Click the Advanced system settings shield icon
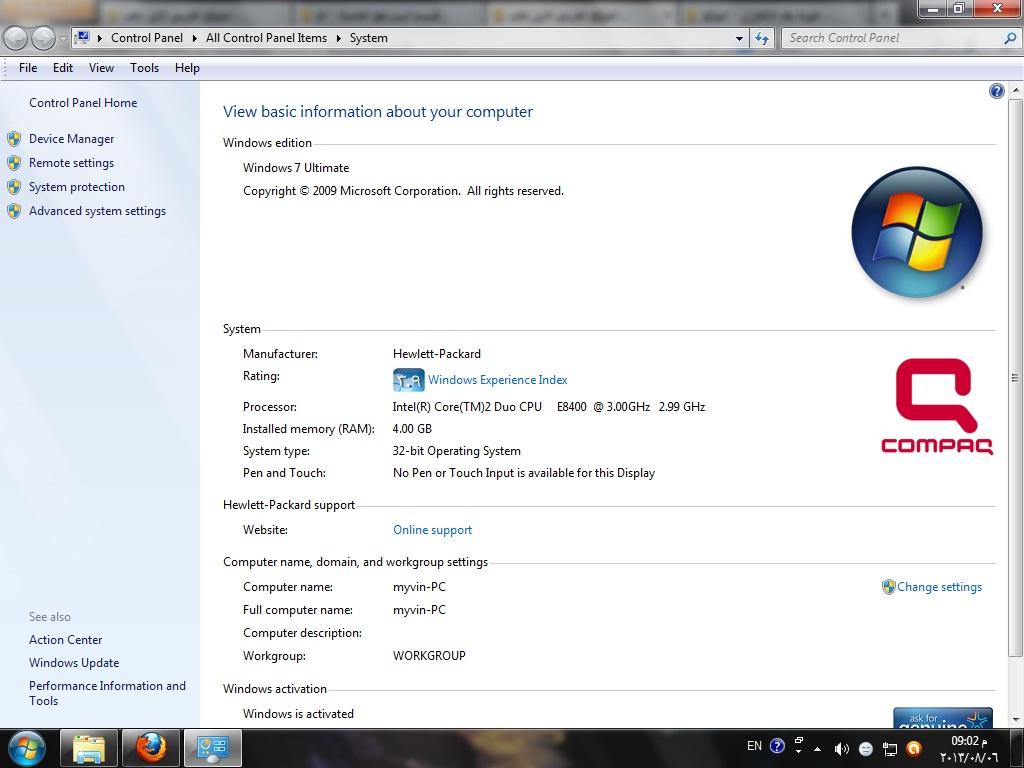Image resolution: width=1024 pixels, height=768 pixels. coord(14,212)
